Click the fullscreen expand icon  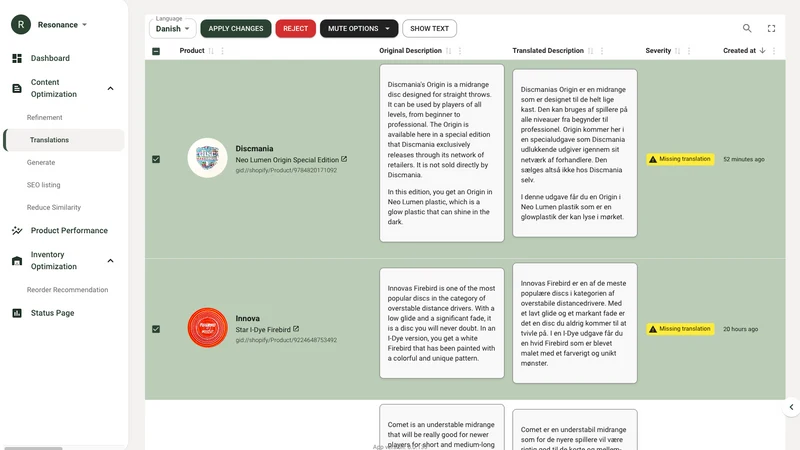[x=771, y=29]
